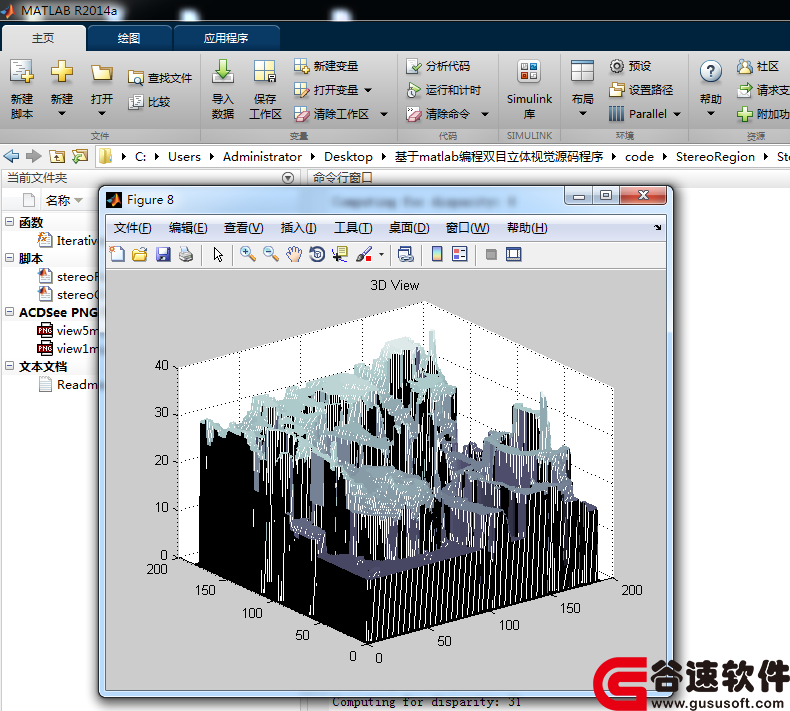Collapse the 文本文档 group
Screen dimensions: 790x711
click(9, 366)
